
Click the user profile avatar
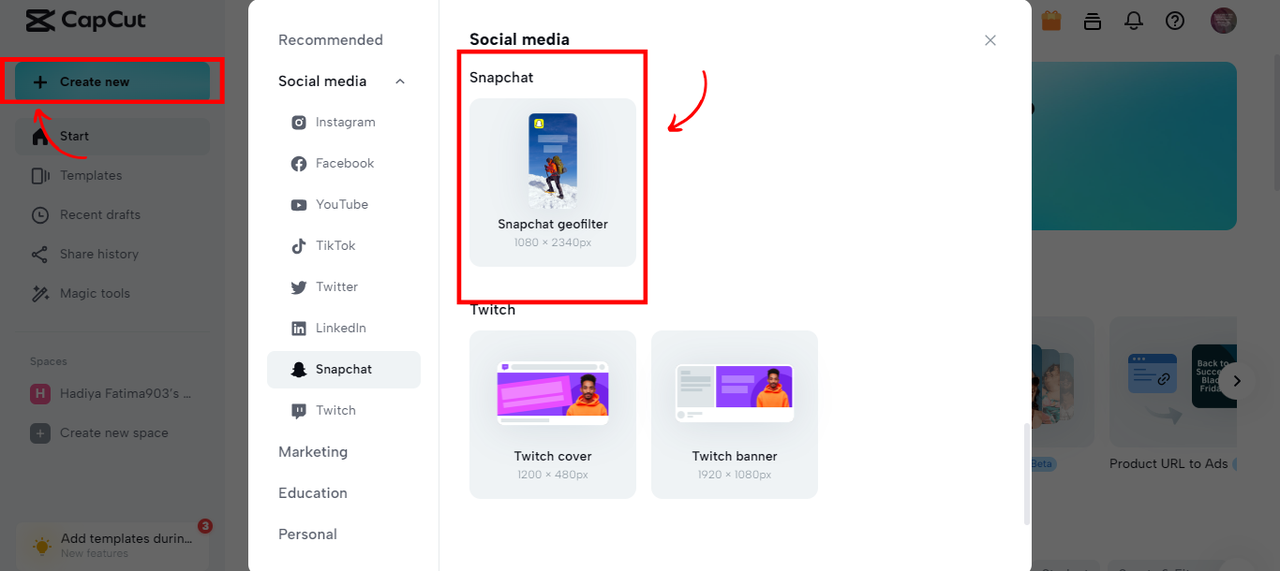click(1223, 20)
